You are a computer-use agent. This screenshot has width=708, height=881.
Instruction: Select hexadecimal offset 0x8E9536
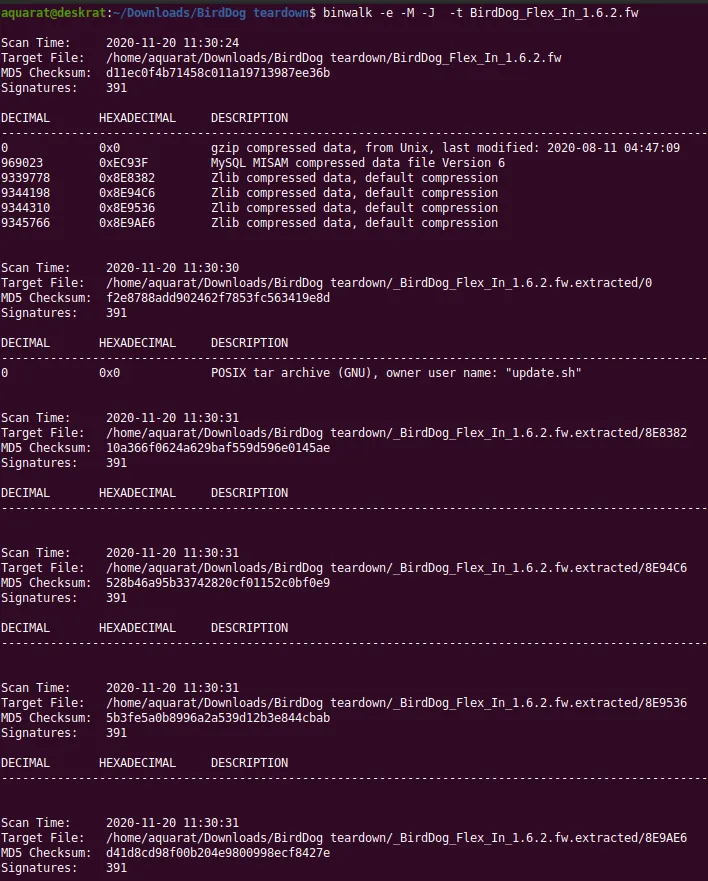(127, 208)
